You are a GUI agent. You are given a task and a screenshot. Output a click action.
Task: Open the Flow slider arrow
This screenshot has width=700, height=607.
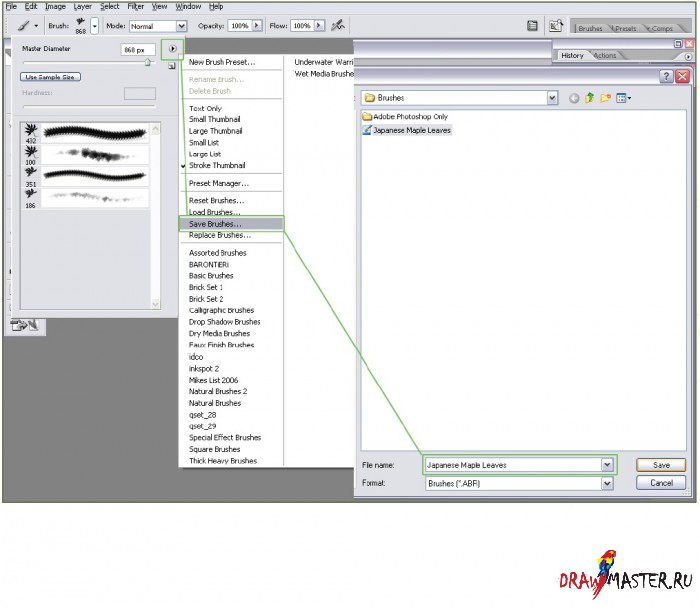pyautogui.click(x=319, y=26)
